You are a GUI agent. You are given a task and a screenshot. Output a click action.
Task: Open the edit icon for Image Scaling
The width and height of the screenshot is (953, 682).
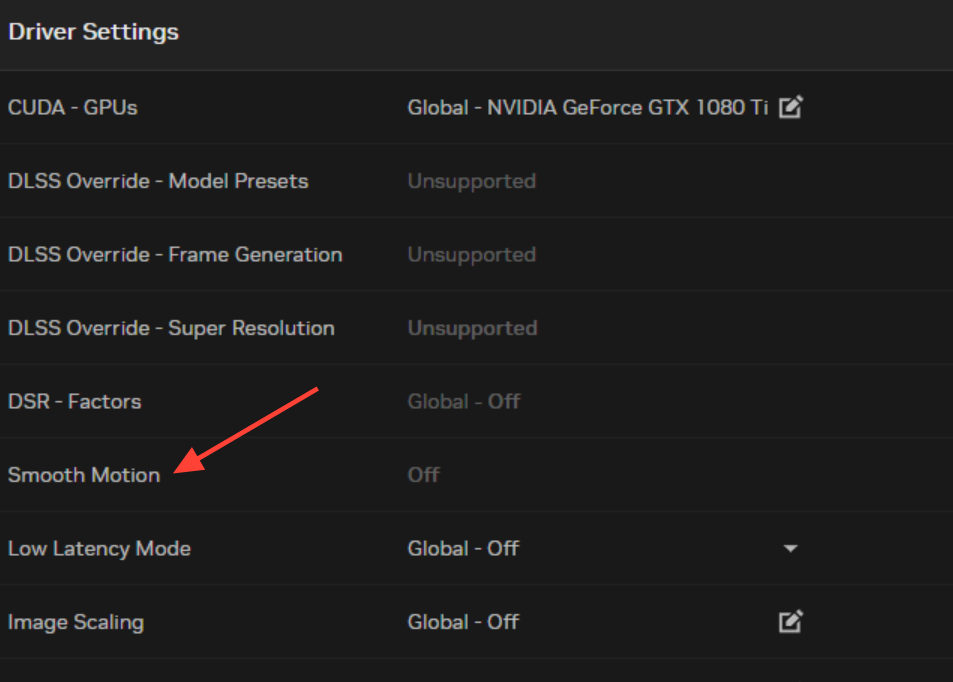point(791,621)
